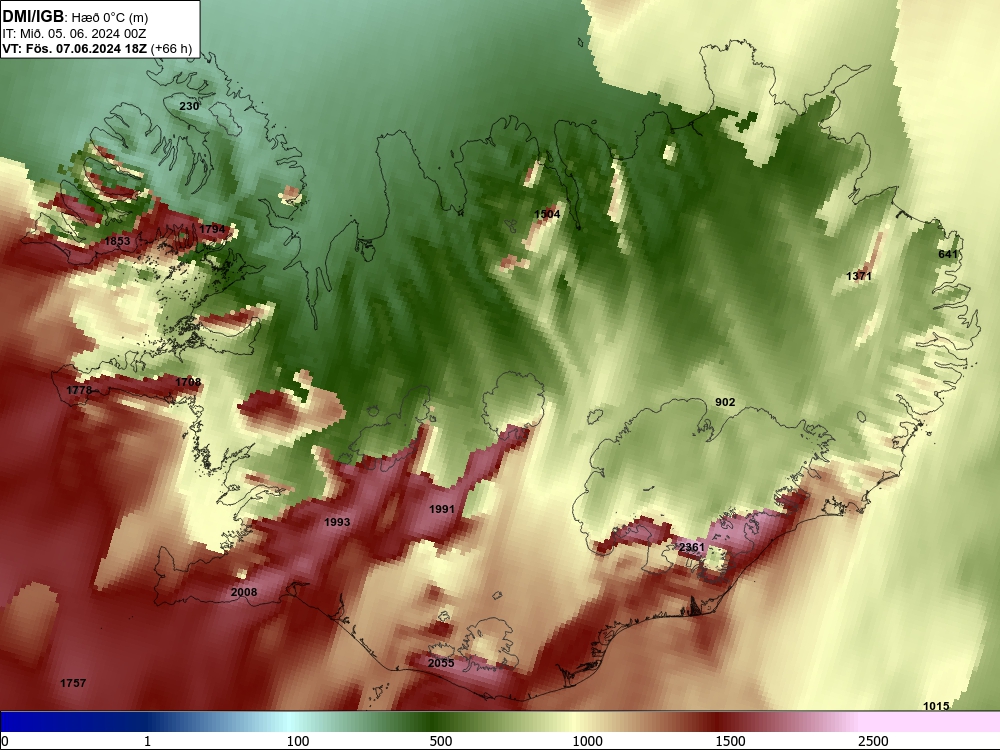This screenshot has width=1000, height=750.
Task: Click the 1757 value over the ocean
Action: tap(73, 684)
